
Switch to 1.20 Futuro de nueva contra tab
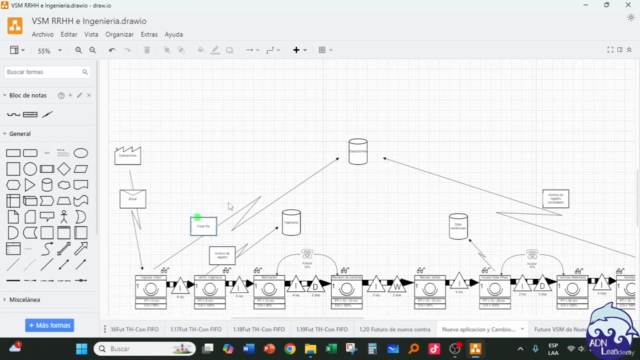tap(395, 329)
